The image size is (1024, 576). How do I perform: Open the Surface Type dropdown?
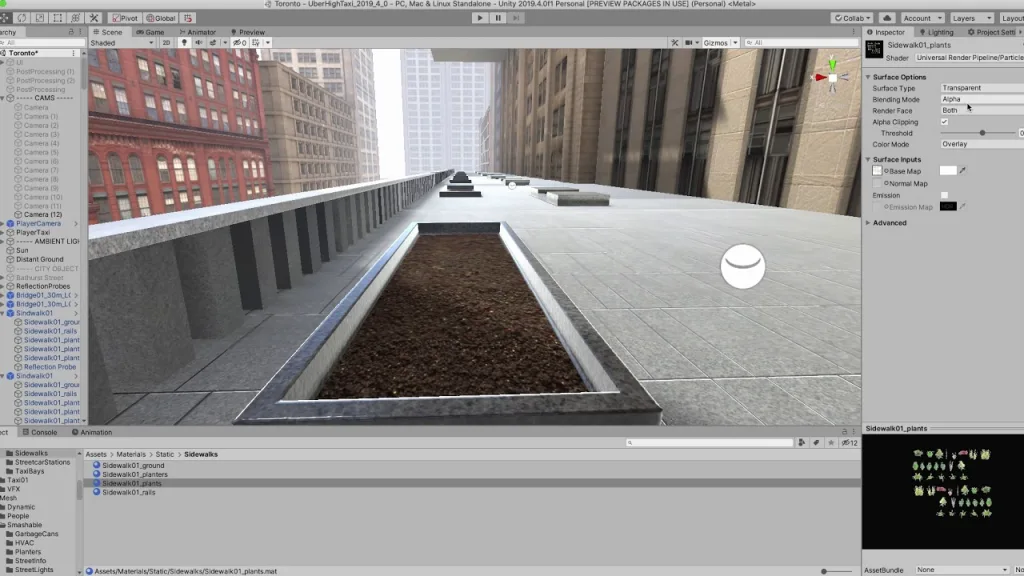pos(981,88)
